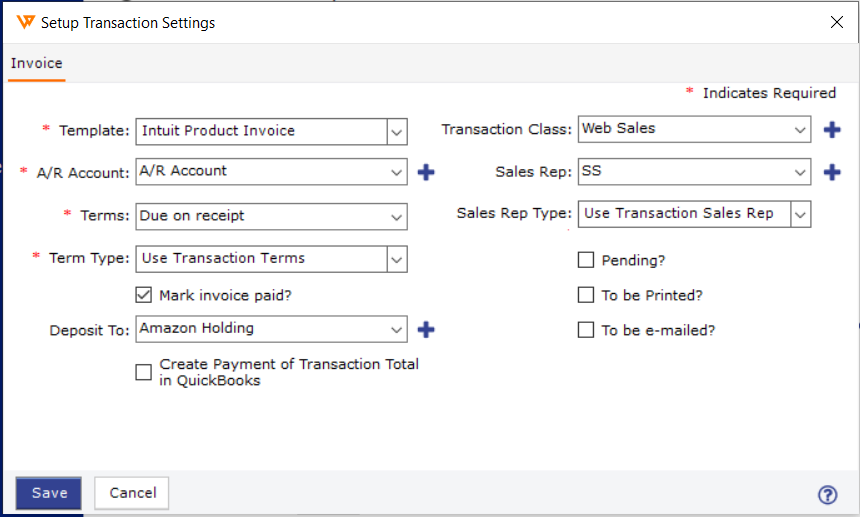This screenshot has height=517, width=860.
Task: Expand Sales Rep Type dropdown arrow
Action: coord(800,214)
